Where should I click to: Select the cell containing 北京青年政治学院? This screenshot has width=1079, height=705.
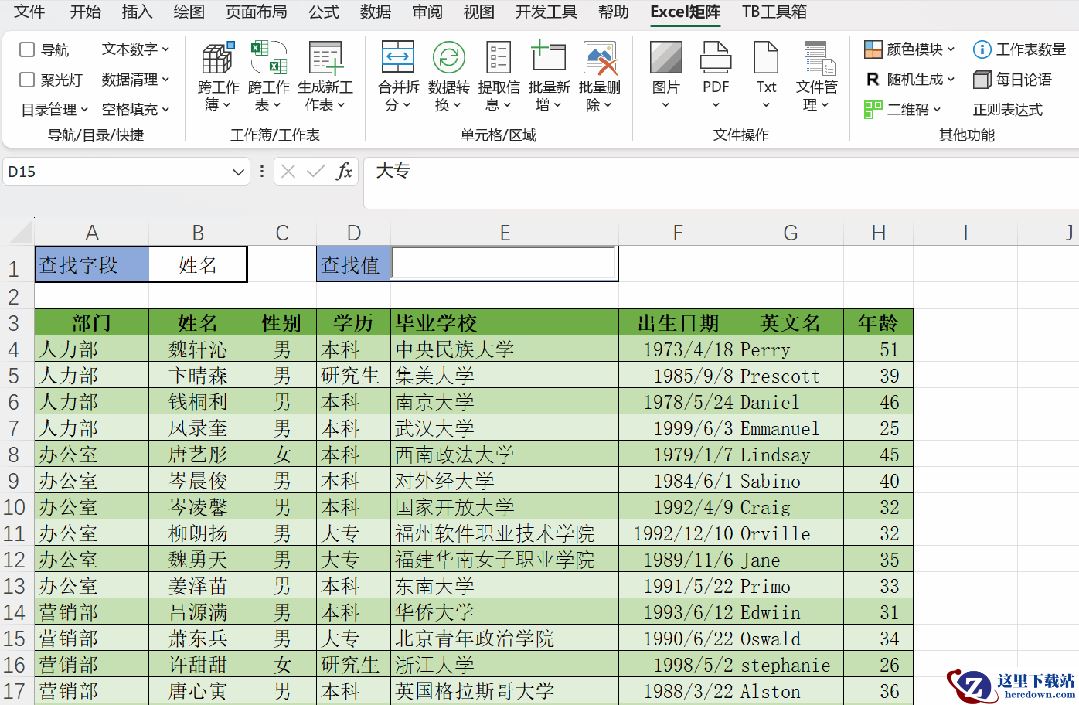[504, 638]
